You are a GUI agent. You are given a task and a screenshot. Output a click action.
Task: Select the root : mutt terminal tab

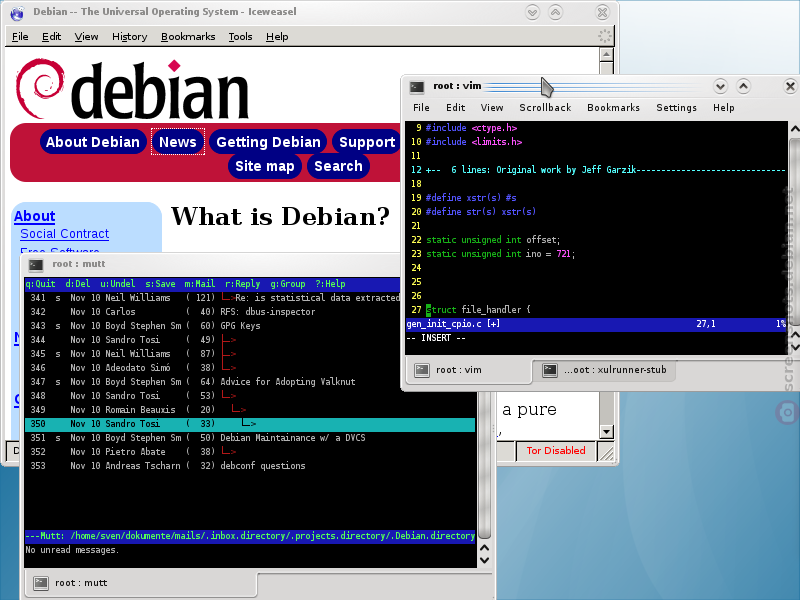coord(140,583)
